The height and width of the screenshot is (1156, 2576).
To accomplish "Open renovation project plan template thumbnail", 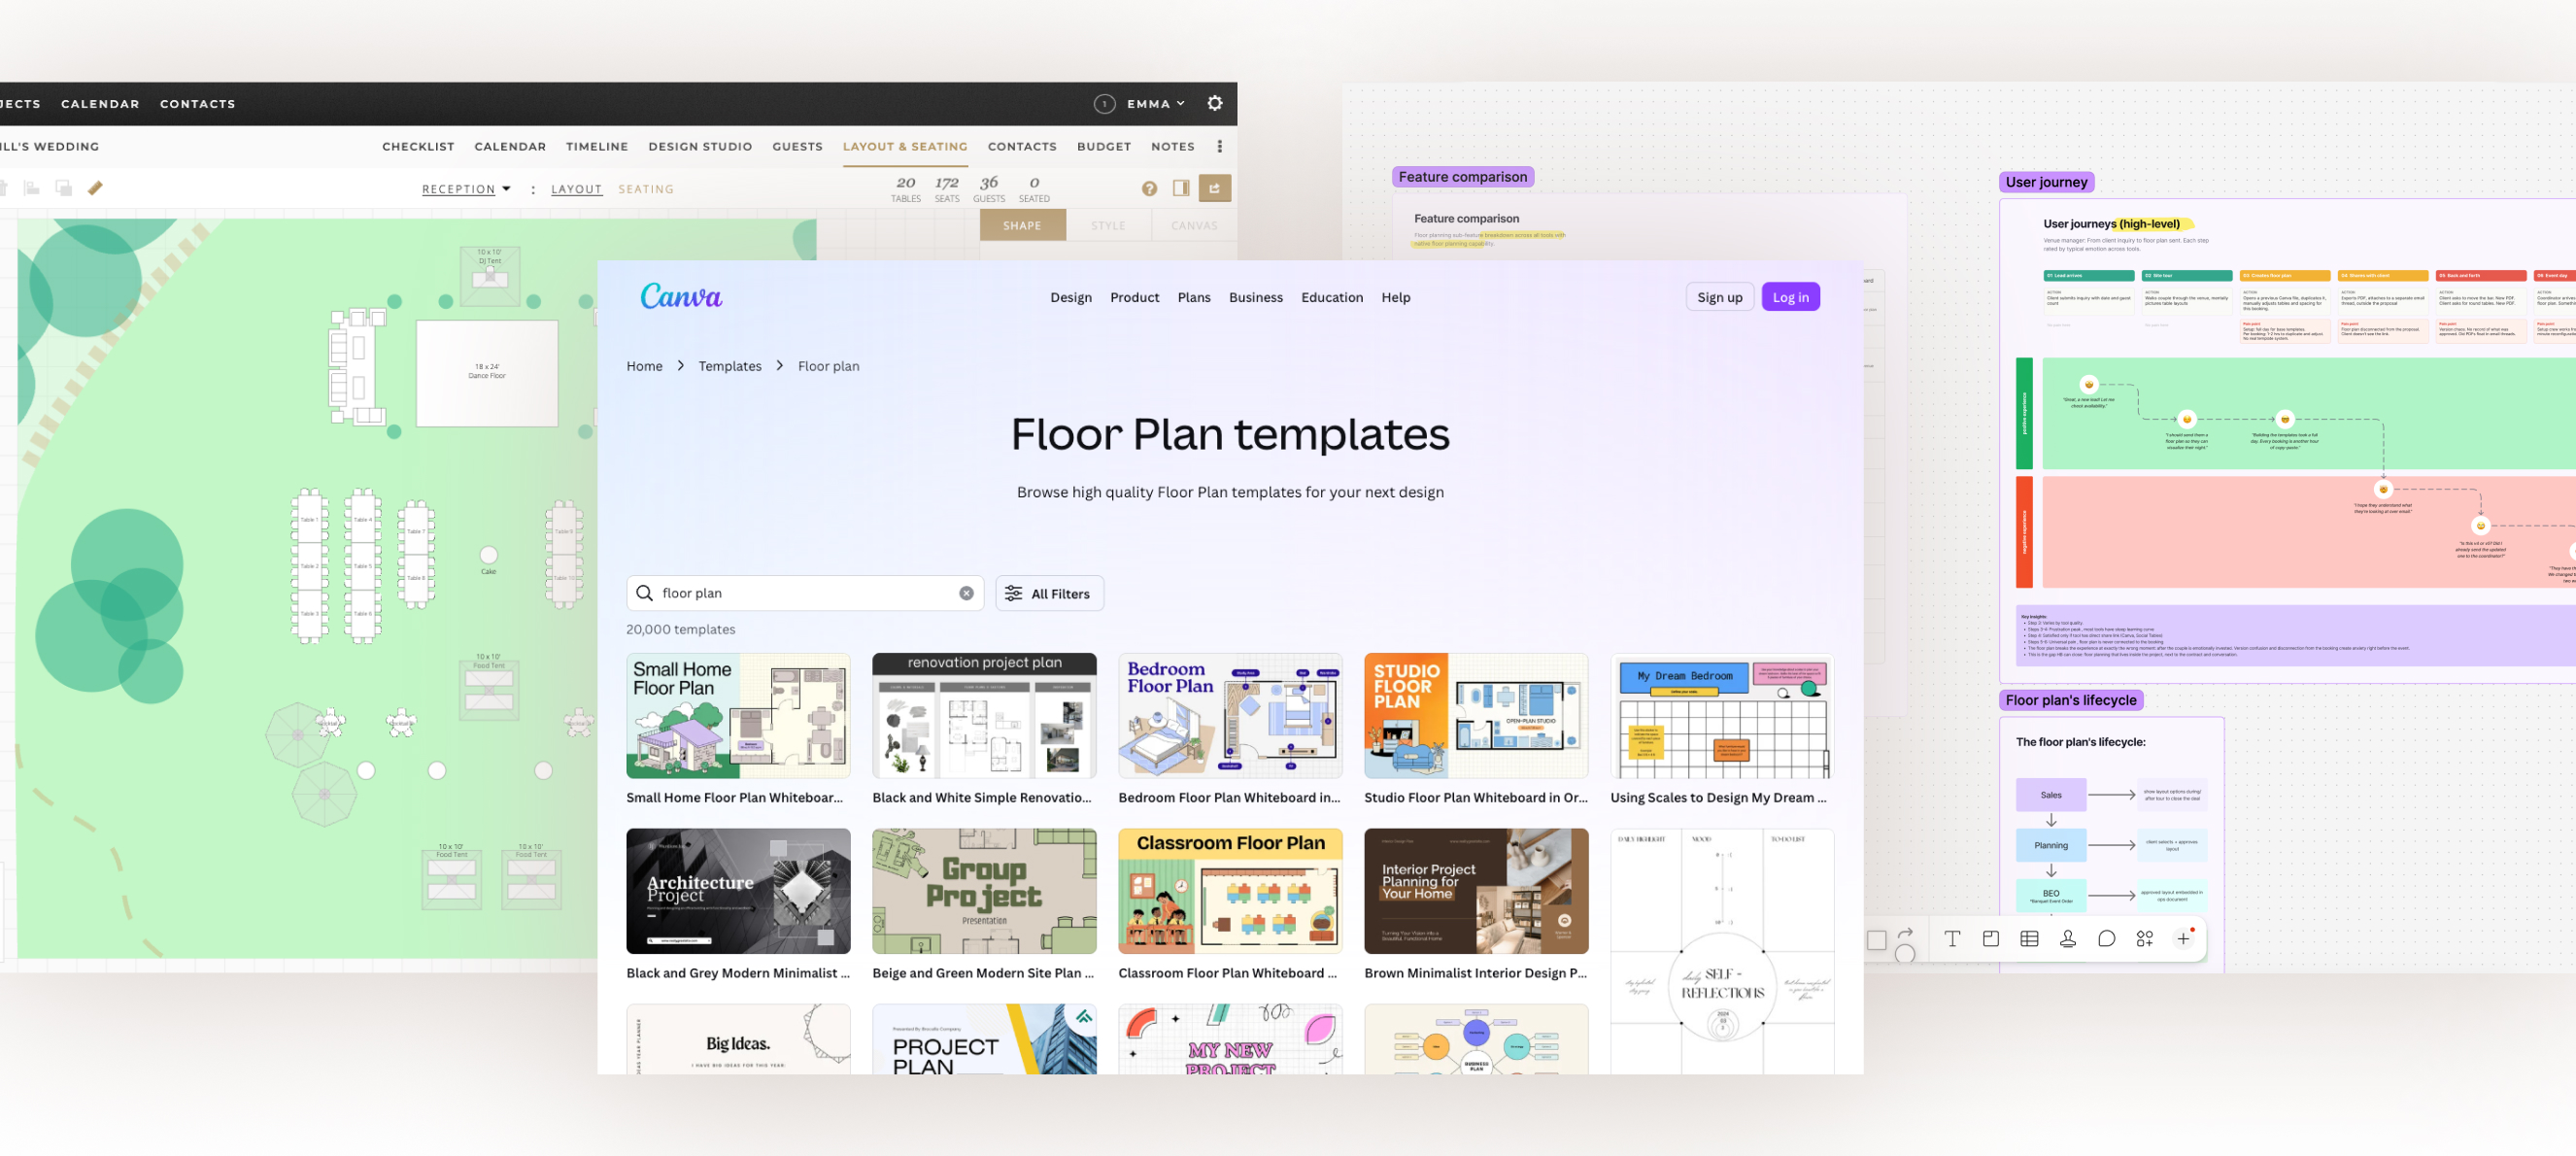I will tap(984, 716).
